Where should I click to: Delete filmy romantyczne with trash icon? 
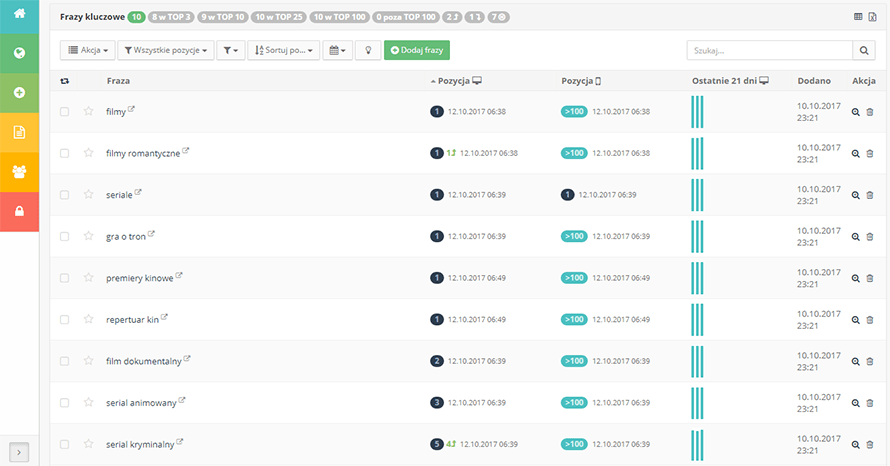[x=870, y=154]
